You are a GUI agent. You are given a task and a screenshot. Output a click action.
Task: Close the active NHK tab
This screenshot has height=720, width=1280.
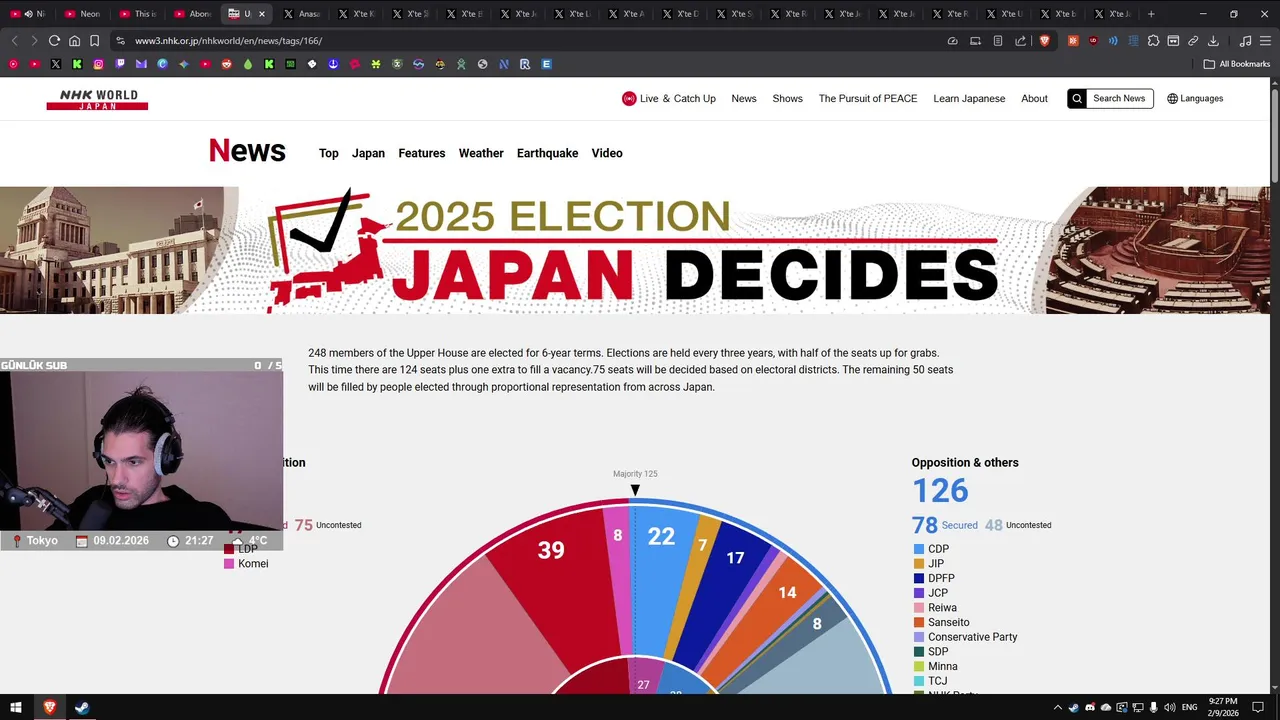(x=262, y=14)
